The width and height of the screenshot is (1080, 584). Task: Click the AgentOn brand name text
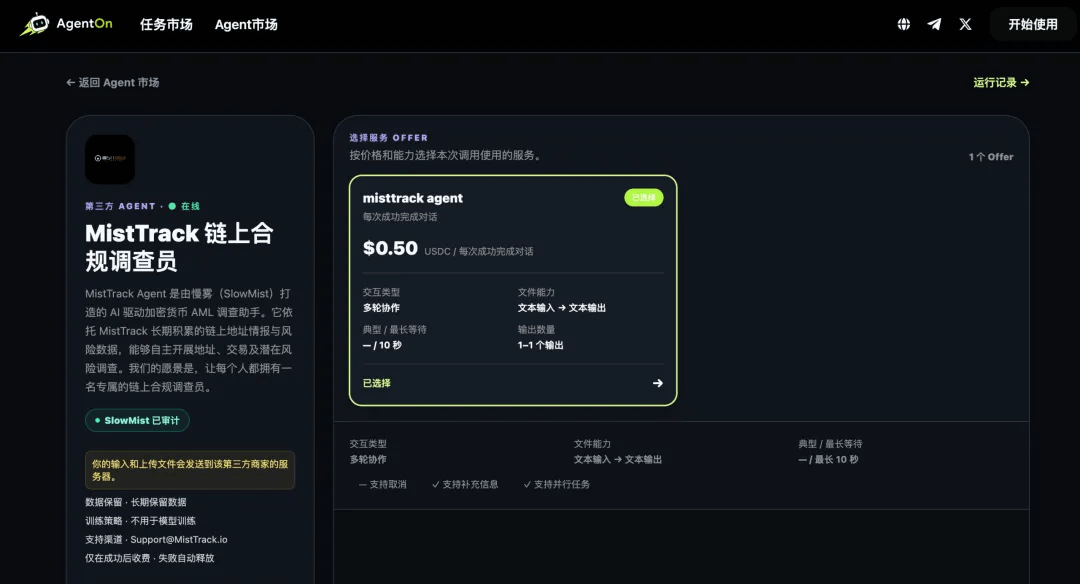(x=84, y=23)
